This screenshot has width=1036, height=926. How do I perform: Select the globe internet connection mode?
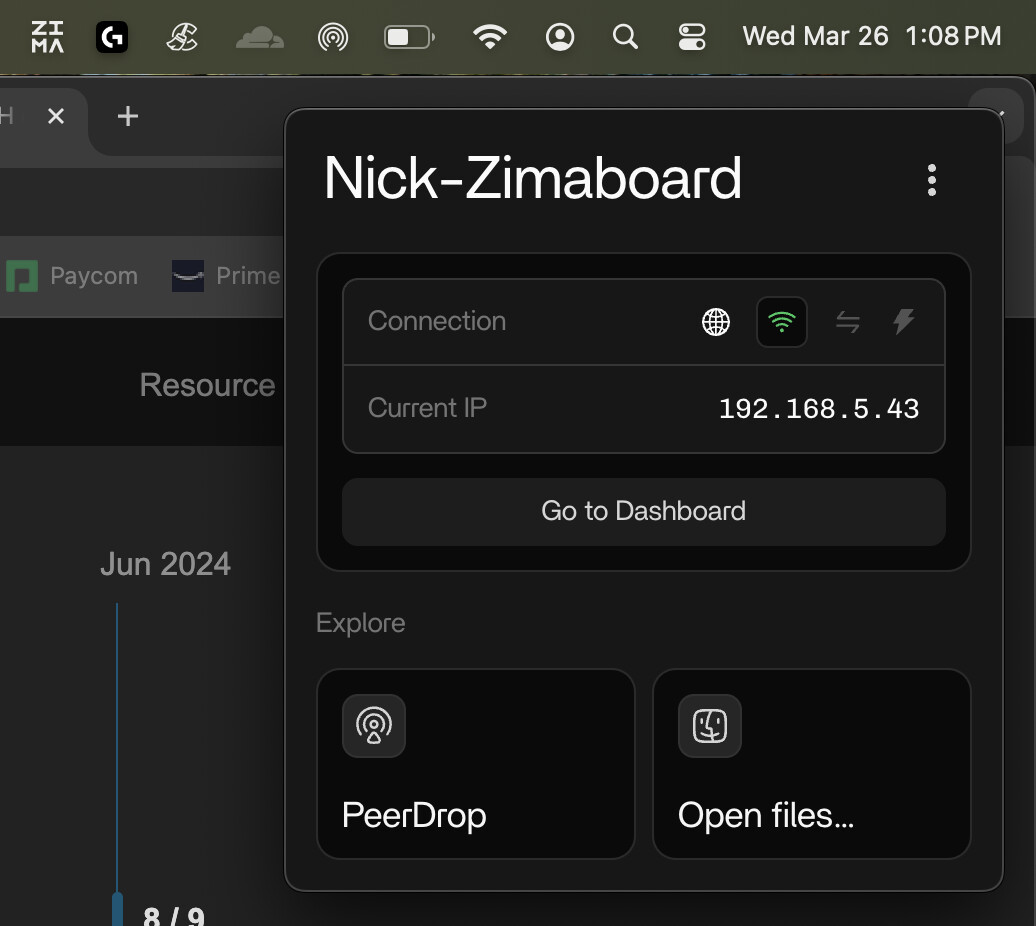pos(716,322)
